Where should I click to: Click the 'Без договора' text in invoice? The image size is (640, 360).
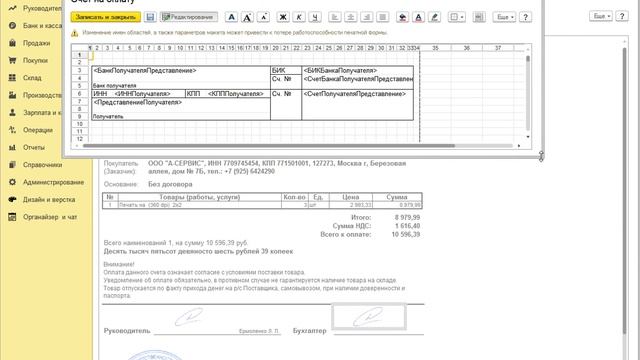pos(170,184)
